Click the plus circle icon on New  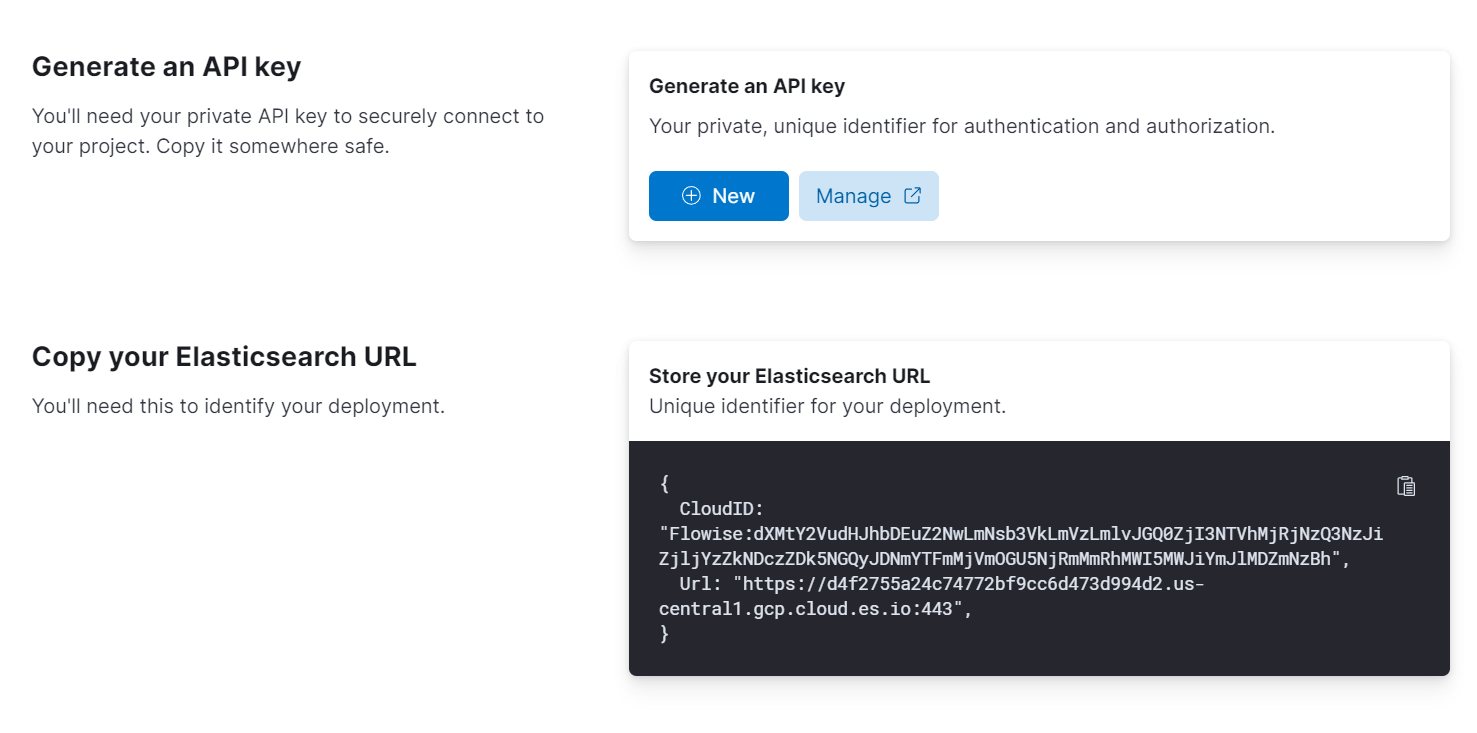(x=691, y=196)
